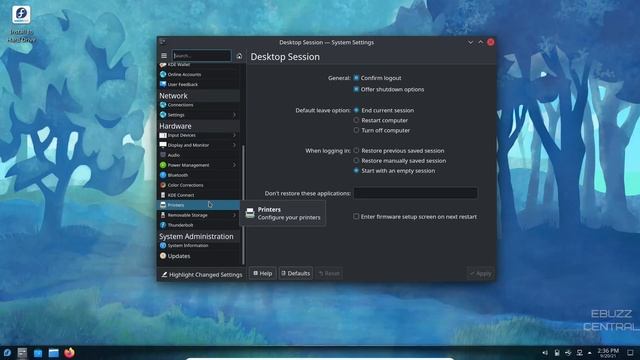Image resolution: width=640 pixels, height=360 pixels.
Task: Open Input Devices settings
Action: click(x=199, y=135)
